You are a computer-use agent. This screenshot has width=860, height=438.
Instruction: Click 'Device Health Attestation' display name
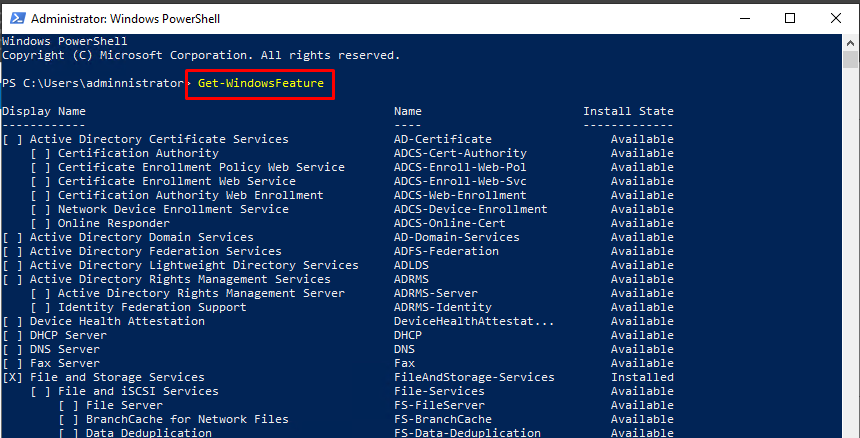(x=117, y=321)
